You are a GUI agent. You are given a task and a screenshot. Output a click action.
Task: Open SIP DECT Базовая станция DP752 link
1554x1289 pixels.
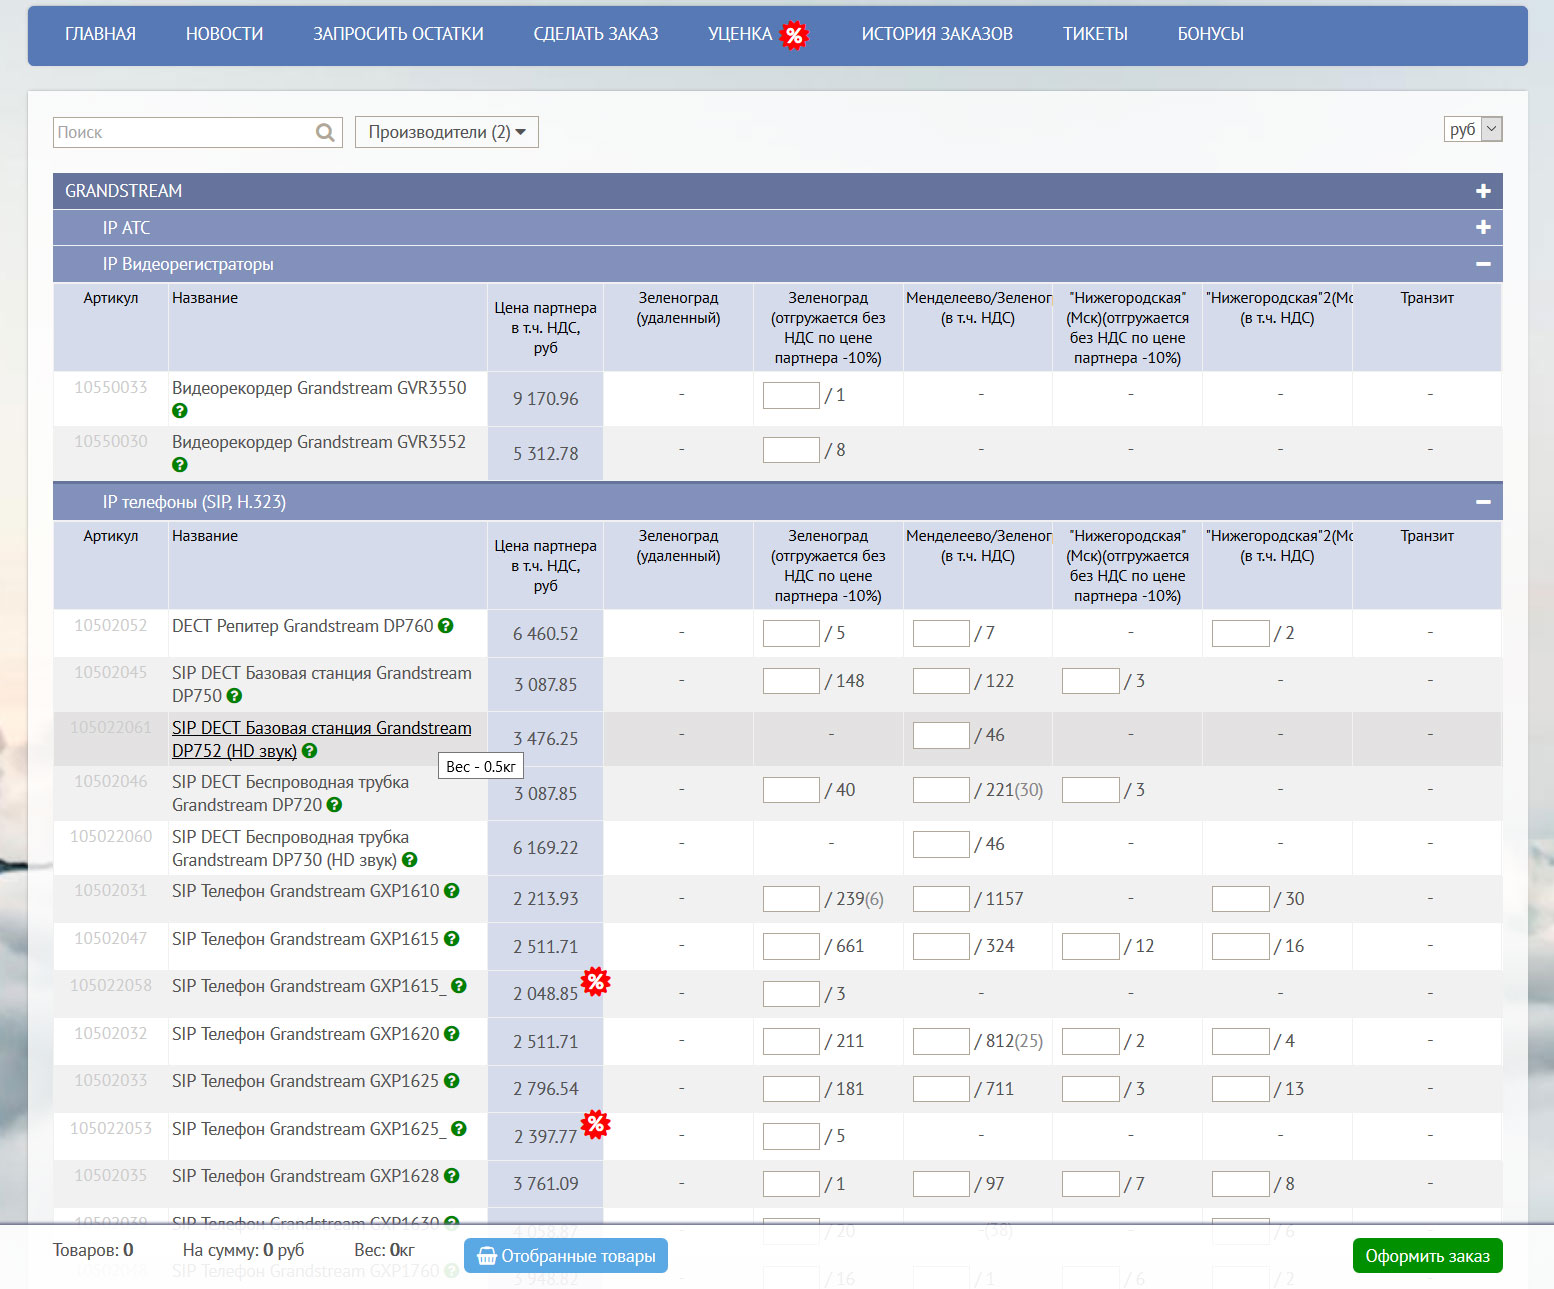coord(321,740)
